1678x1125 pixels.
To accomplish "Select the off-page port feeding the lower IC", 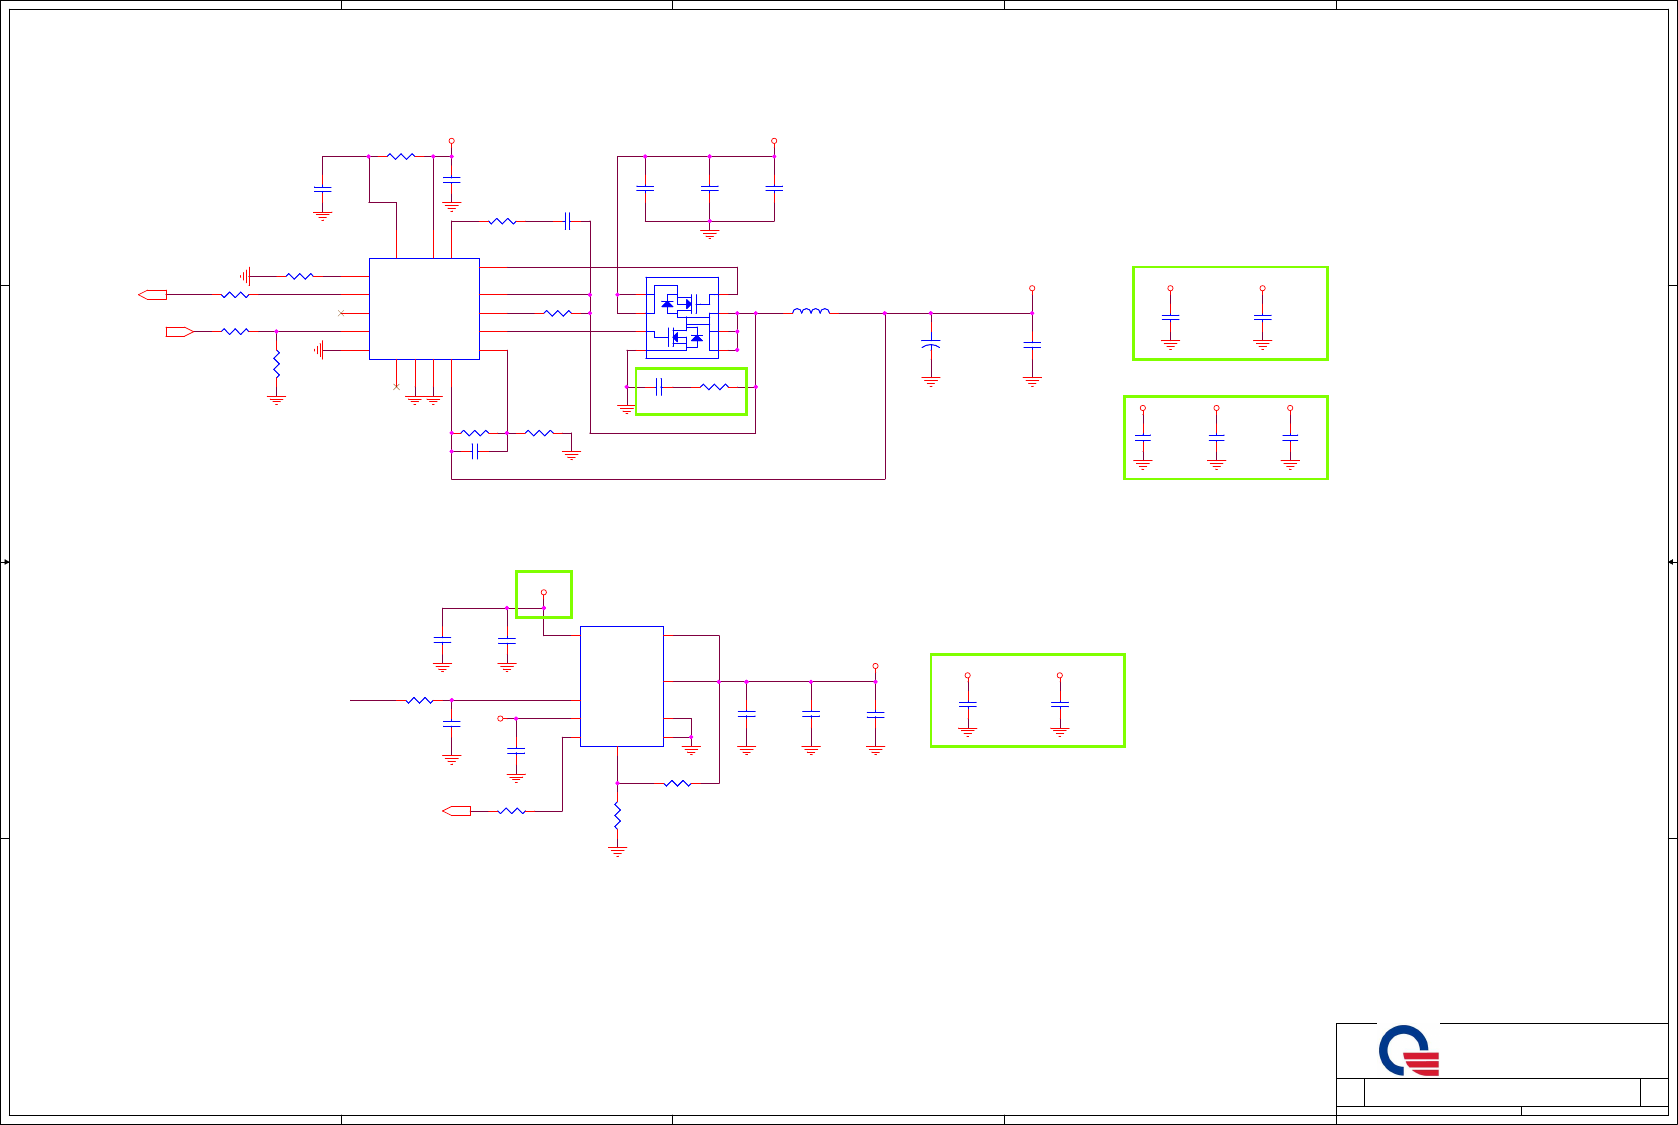I will click(x=456, y=811).
